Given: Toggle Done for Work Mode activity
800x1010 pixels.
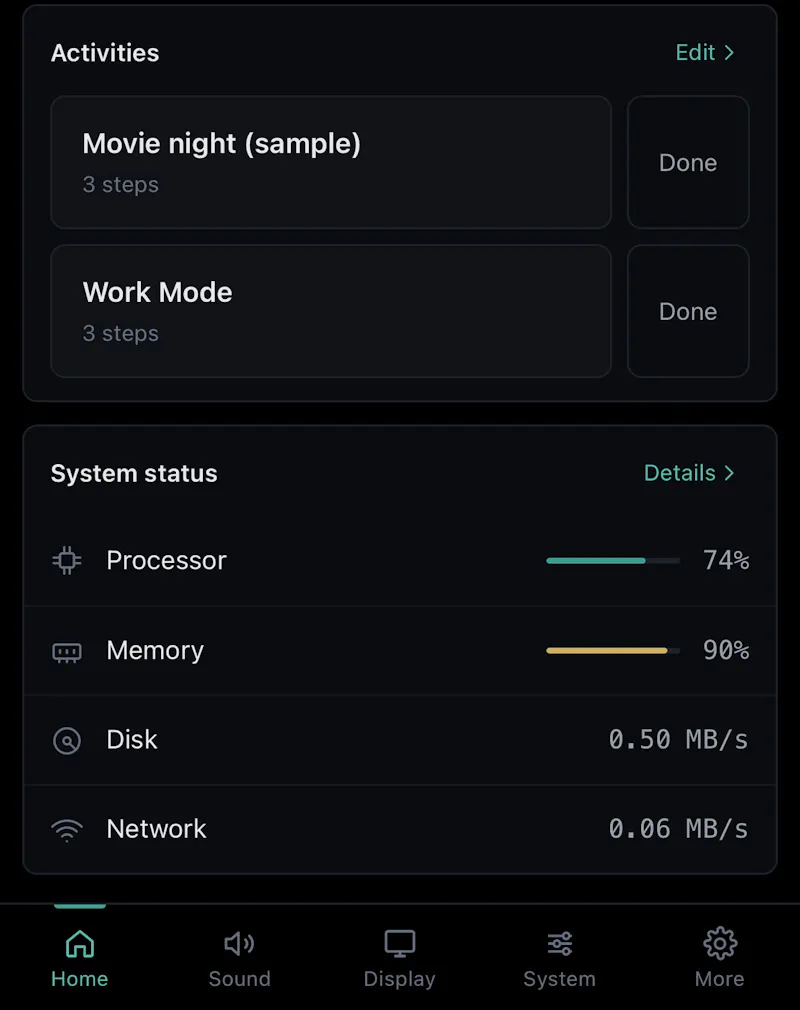Looking at the screenshot, I should 688,311.
